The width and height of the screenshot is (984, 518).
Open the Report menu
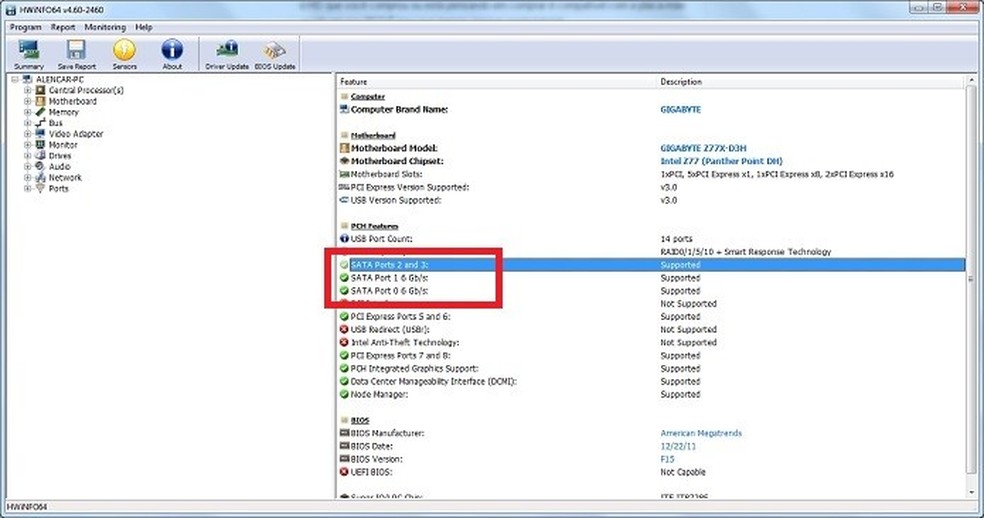tap(63, 28)
